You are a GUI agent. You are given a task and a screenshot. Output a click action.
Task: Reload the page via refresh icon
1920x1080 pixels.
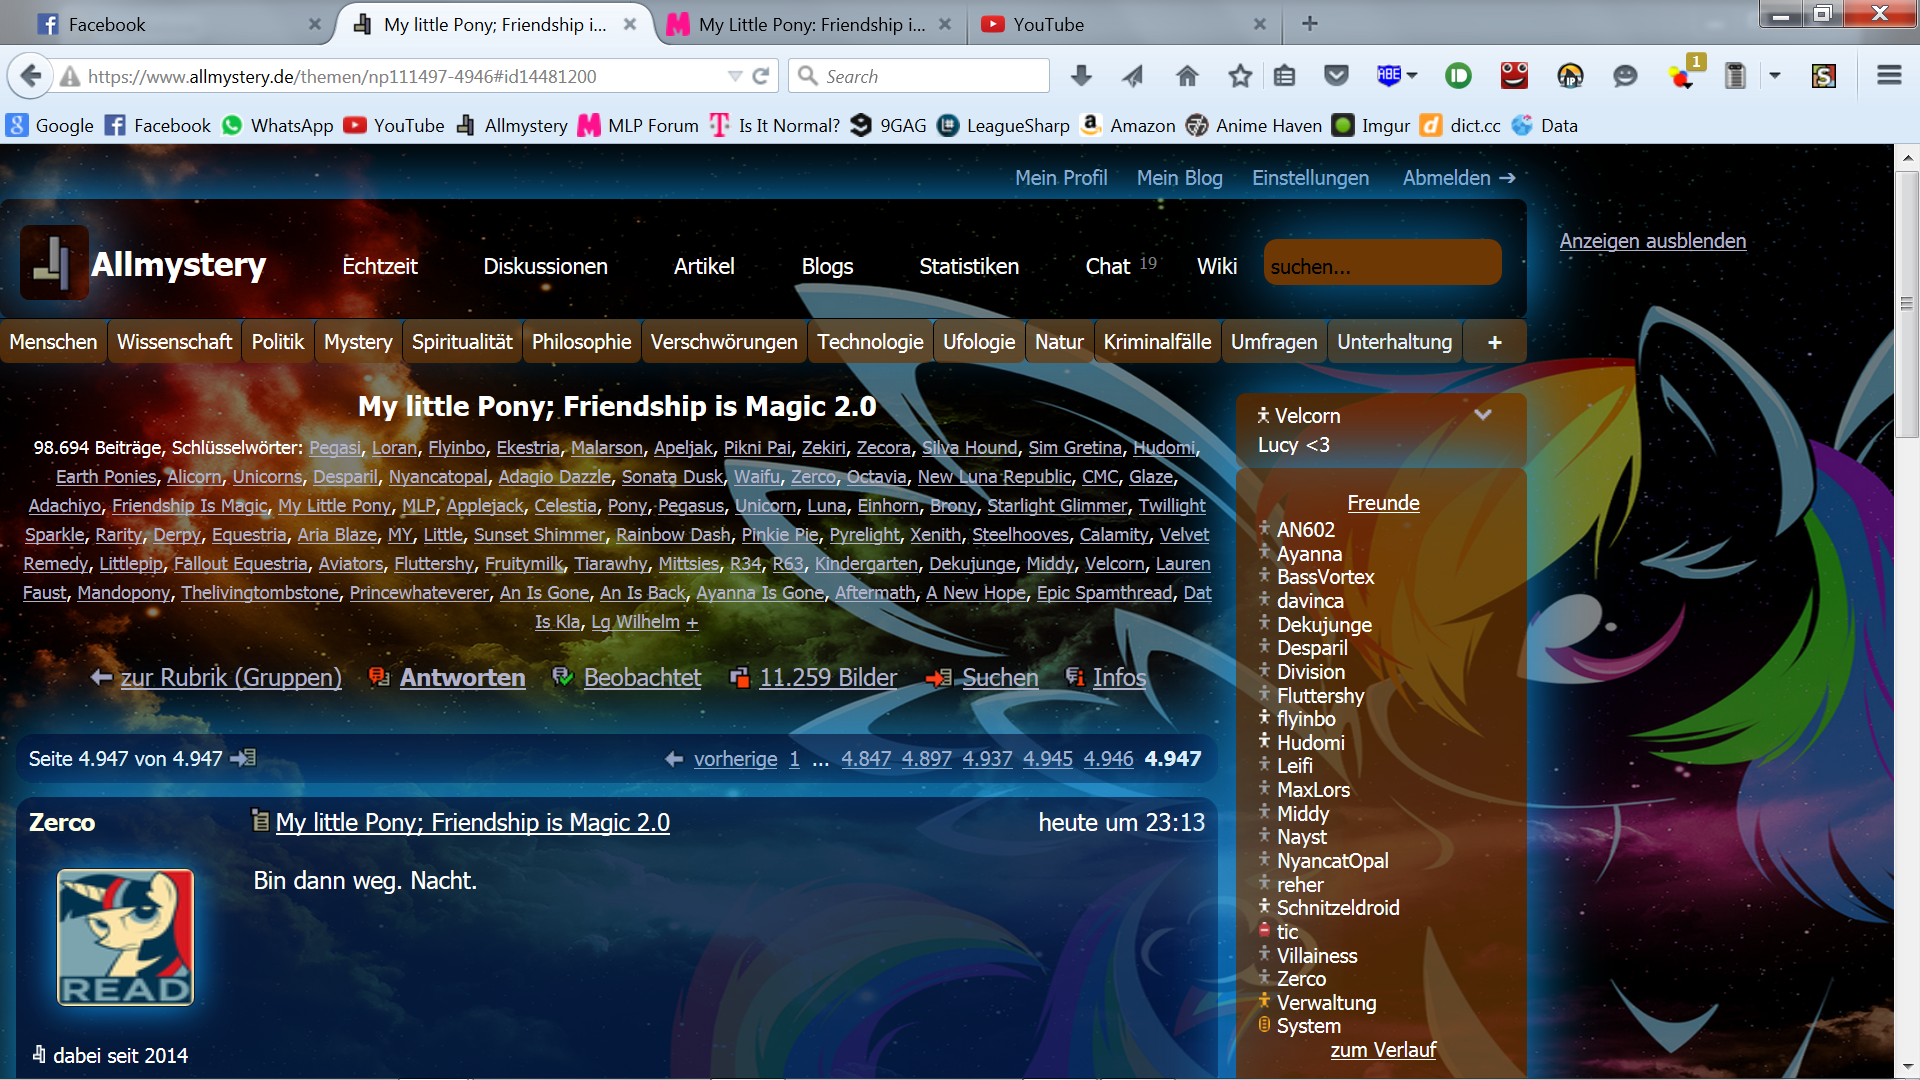coord(761,76)
